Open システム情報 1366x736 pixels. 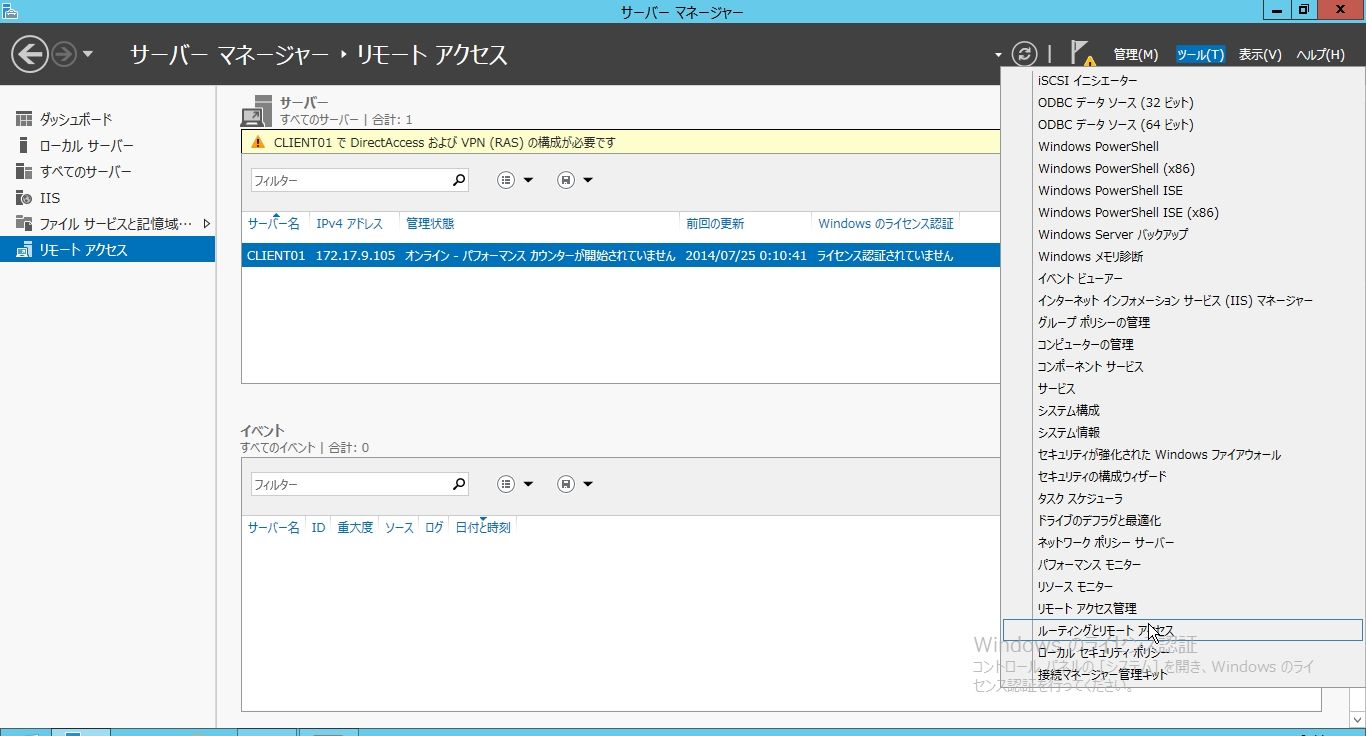1183,433
